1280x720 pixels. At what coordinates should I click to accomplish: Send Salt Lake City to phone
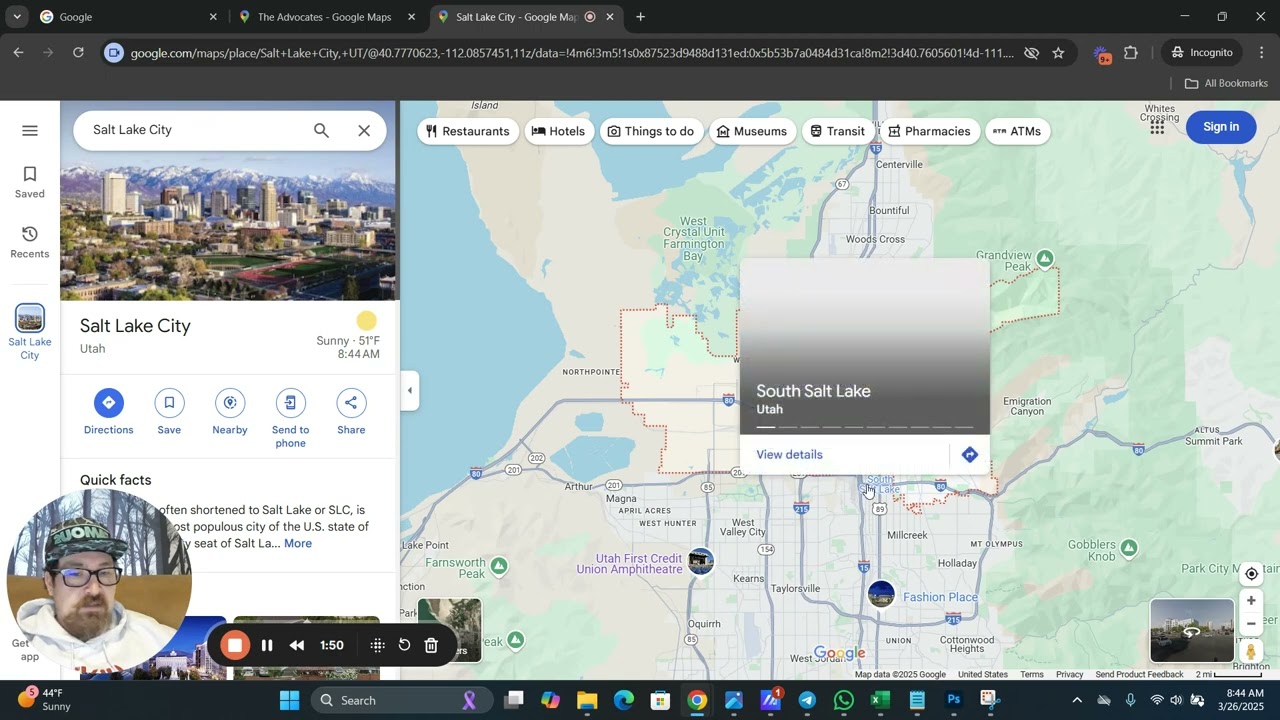coord(290,418)
